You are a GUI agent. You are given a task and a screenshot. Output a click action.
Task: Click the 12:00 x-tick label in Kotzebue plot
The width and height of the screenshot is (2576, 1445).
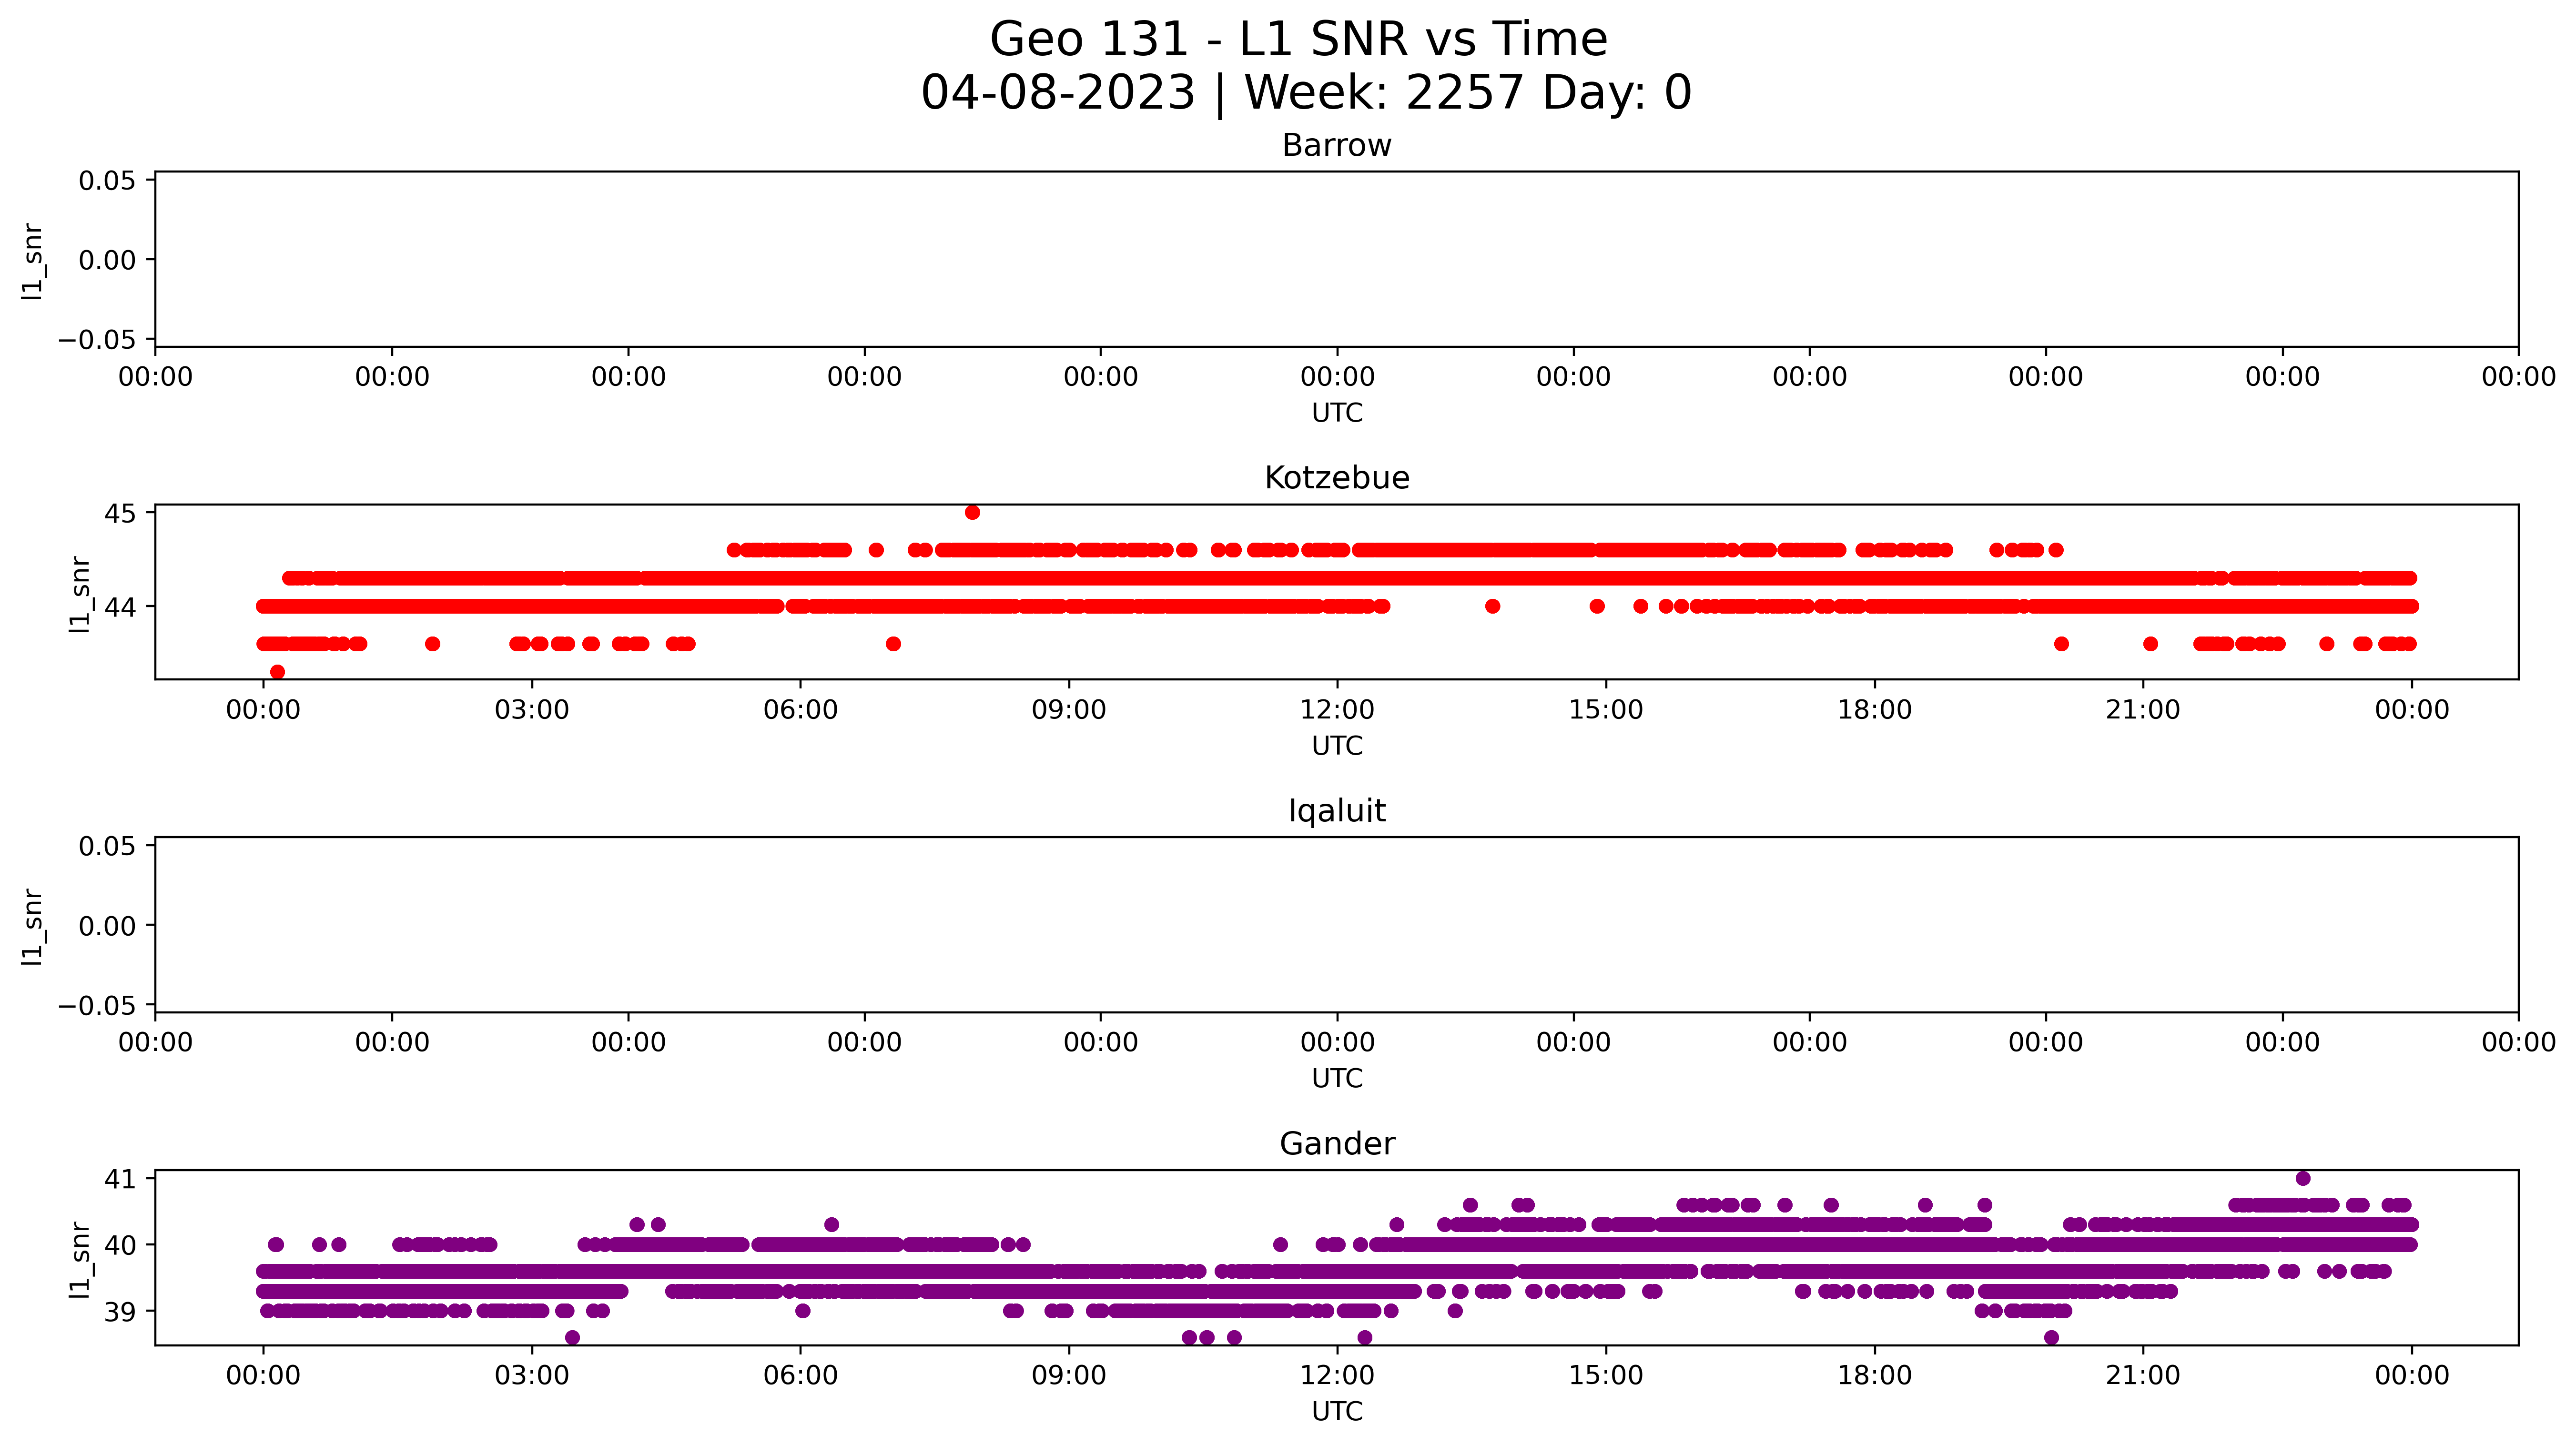click(x=1337, y=710)
